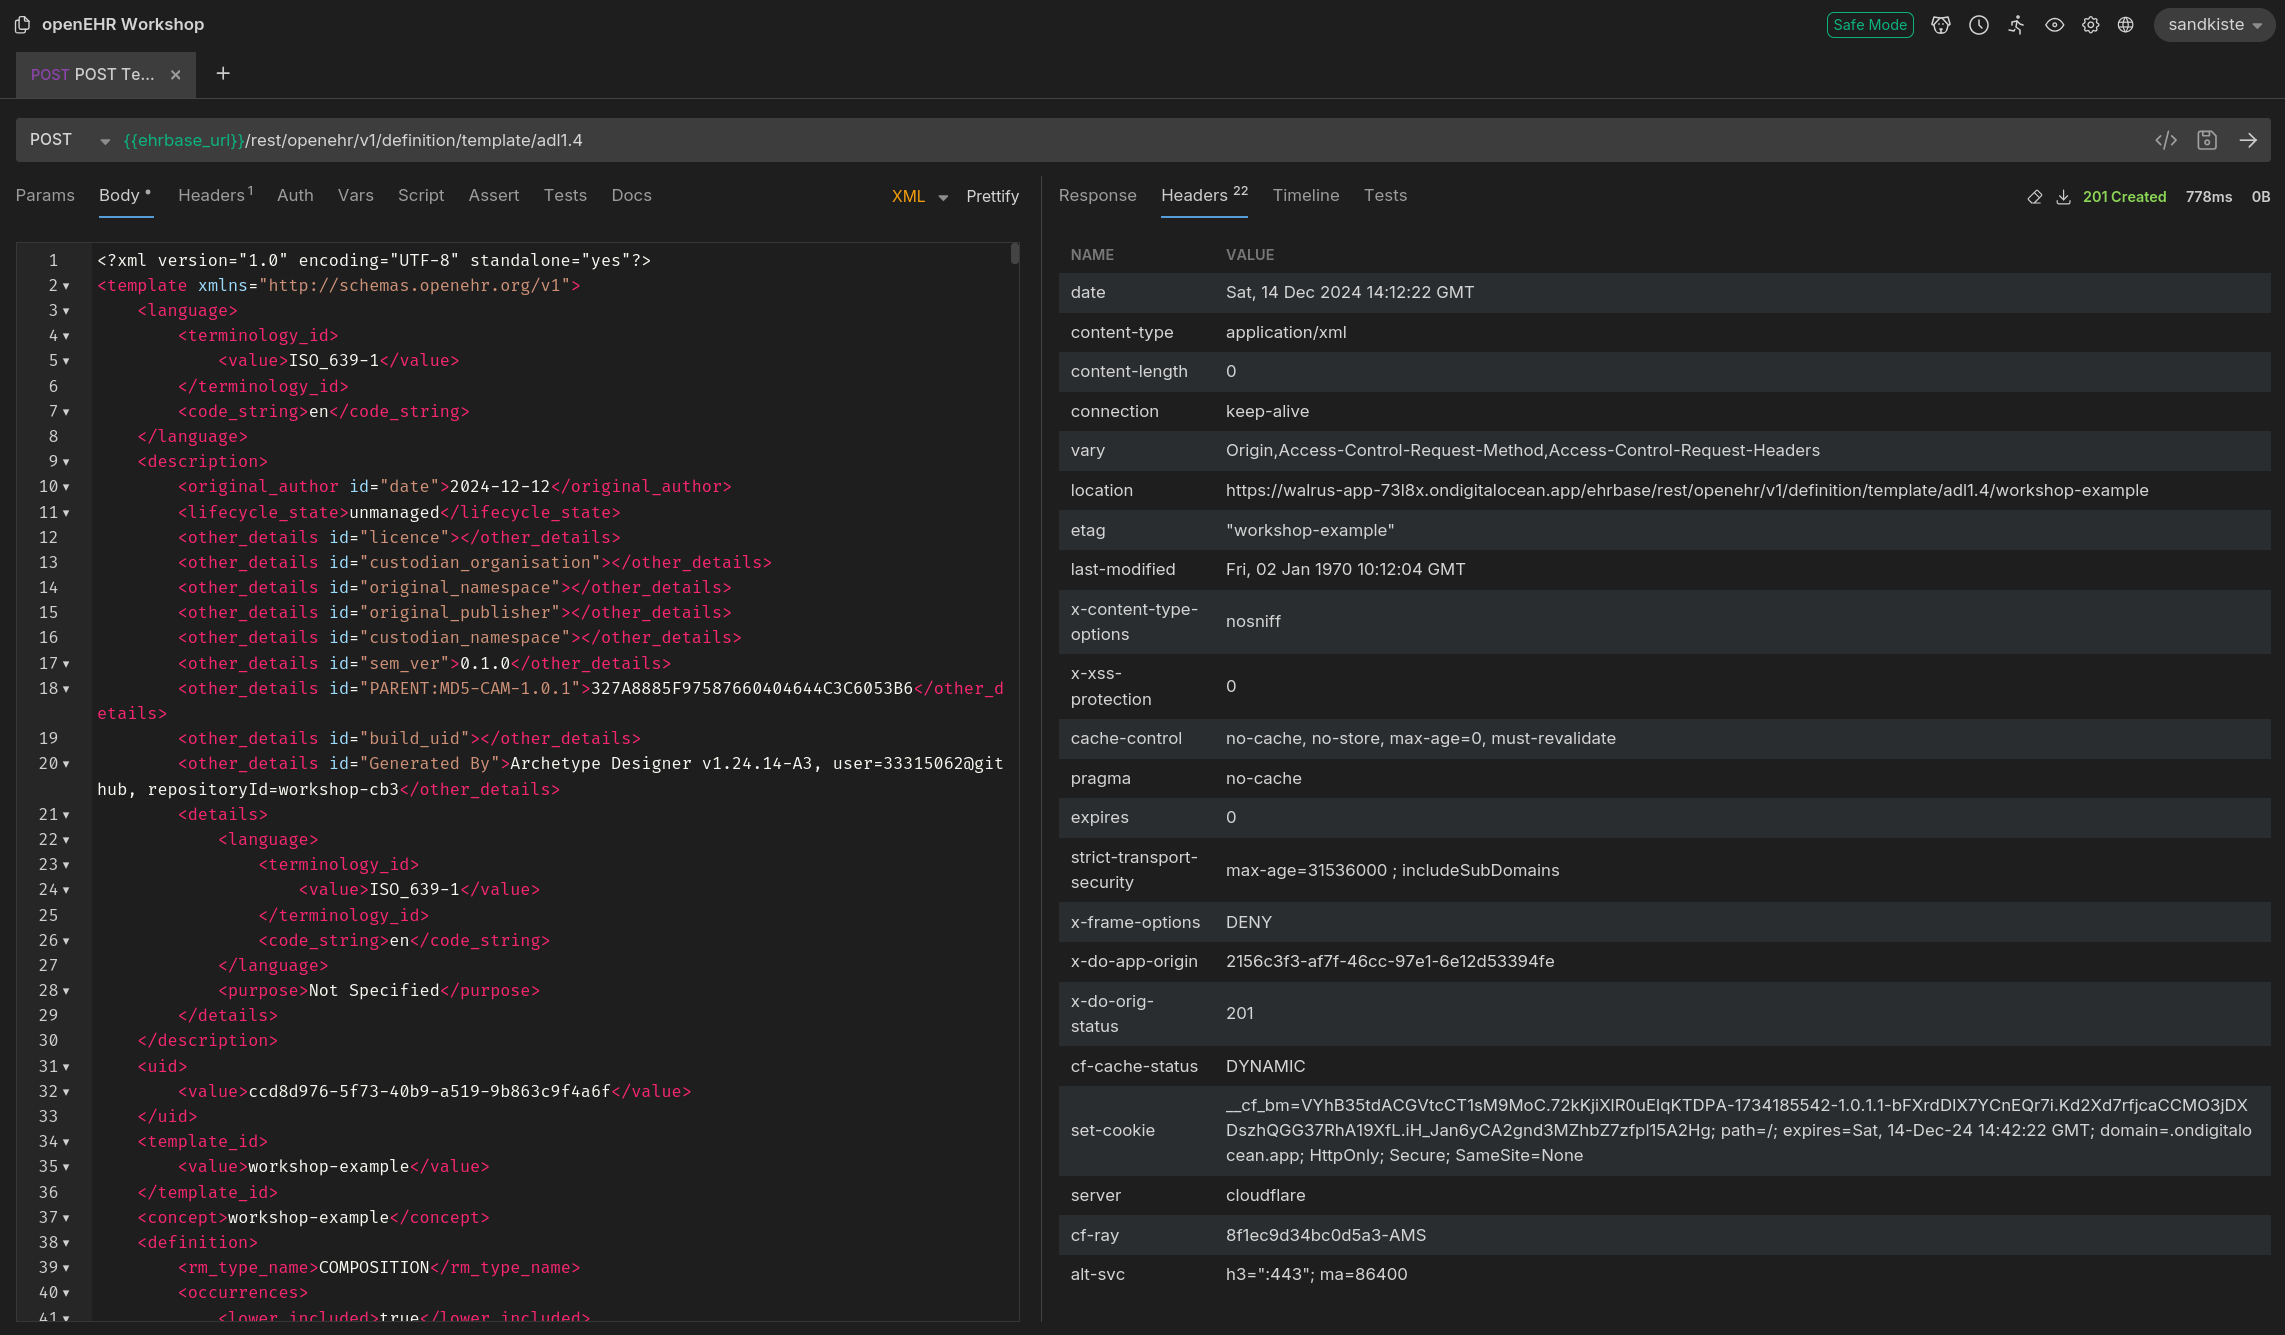Save the request with the floppy disk icon
This screenshot has height=1335, width=2285.
(2207, 140)
